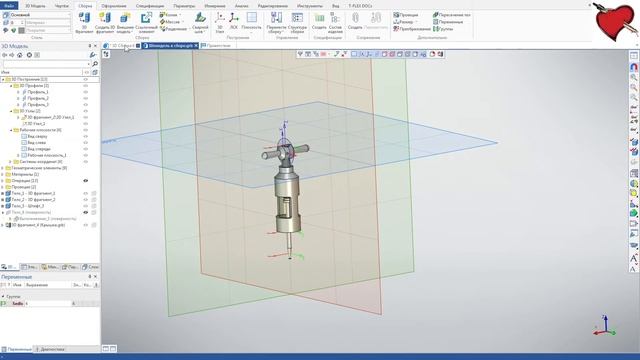Toggle visibility of Профиль_1
This screenshot has height=360, width=640.
pos(86,92)
